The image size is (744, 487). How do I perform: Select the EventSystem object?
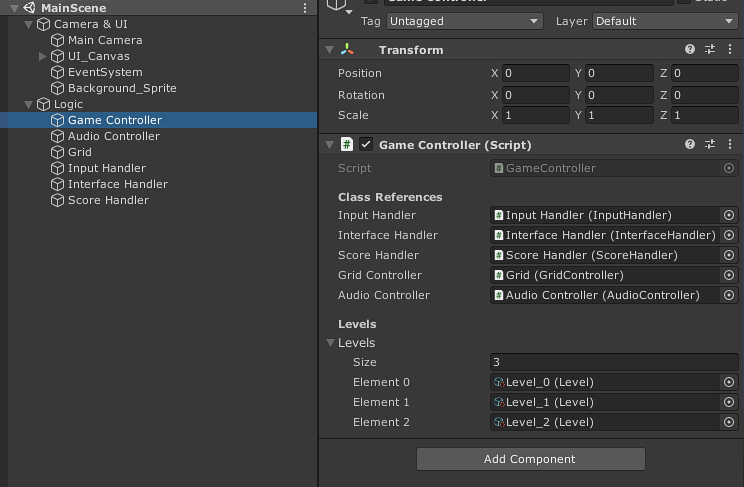pos(105,72)
